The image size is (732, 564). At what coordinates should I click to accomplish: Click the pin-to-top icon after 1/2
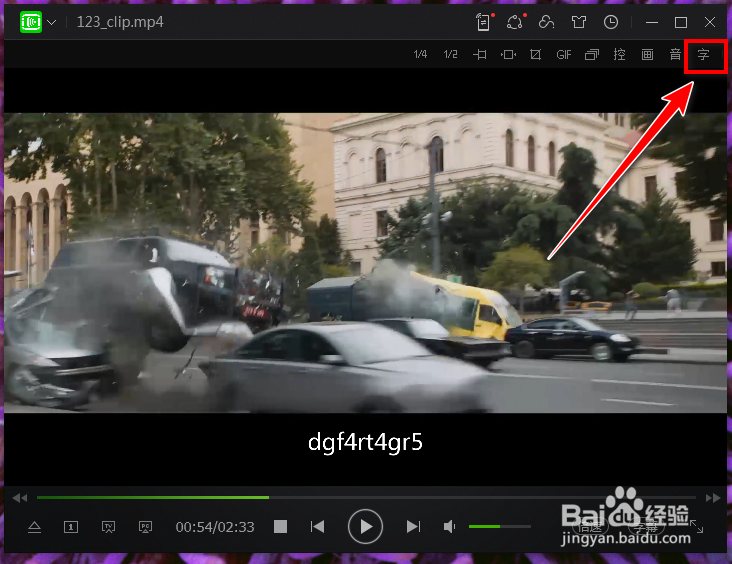tap(479, 55)
